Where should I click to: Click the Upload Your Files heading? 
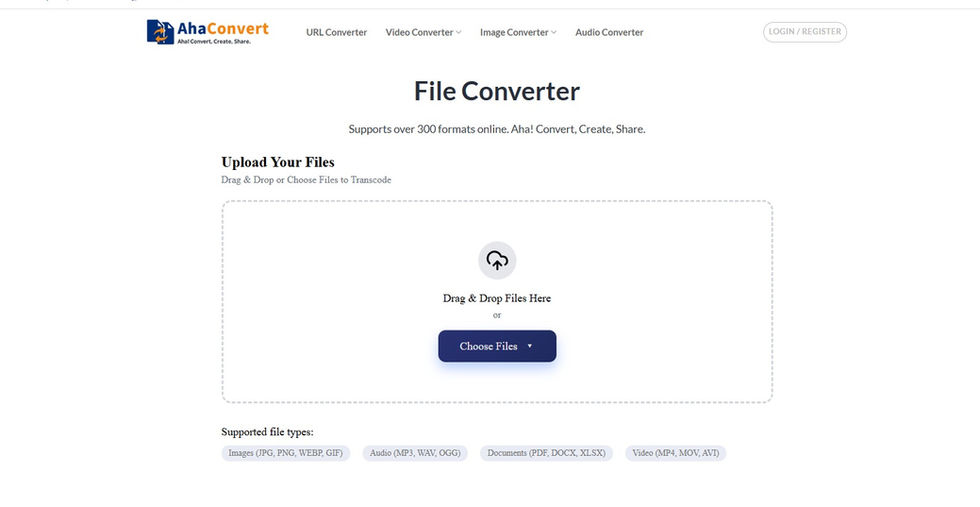[278, 162]
